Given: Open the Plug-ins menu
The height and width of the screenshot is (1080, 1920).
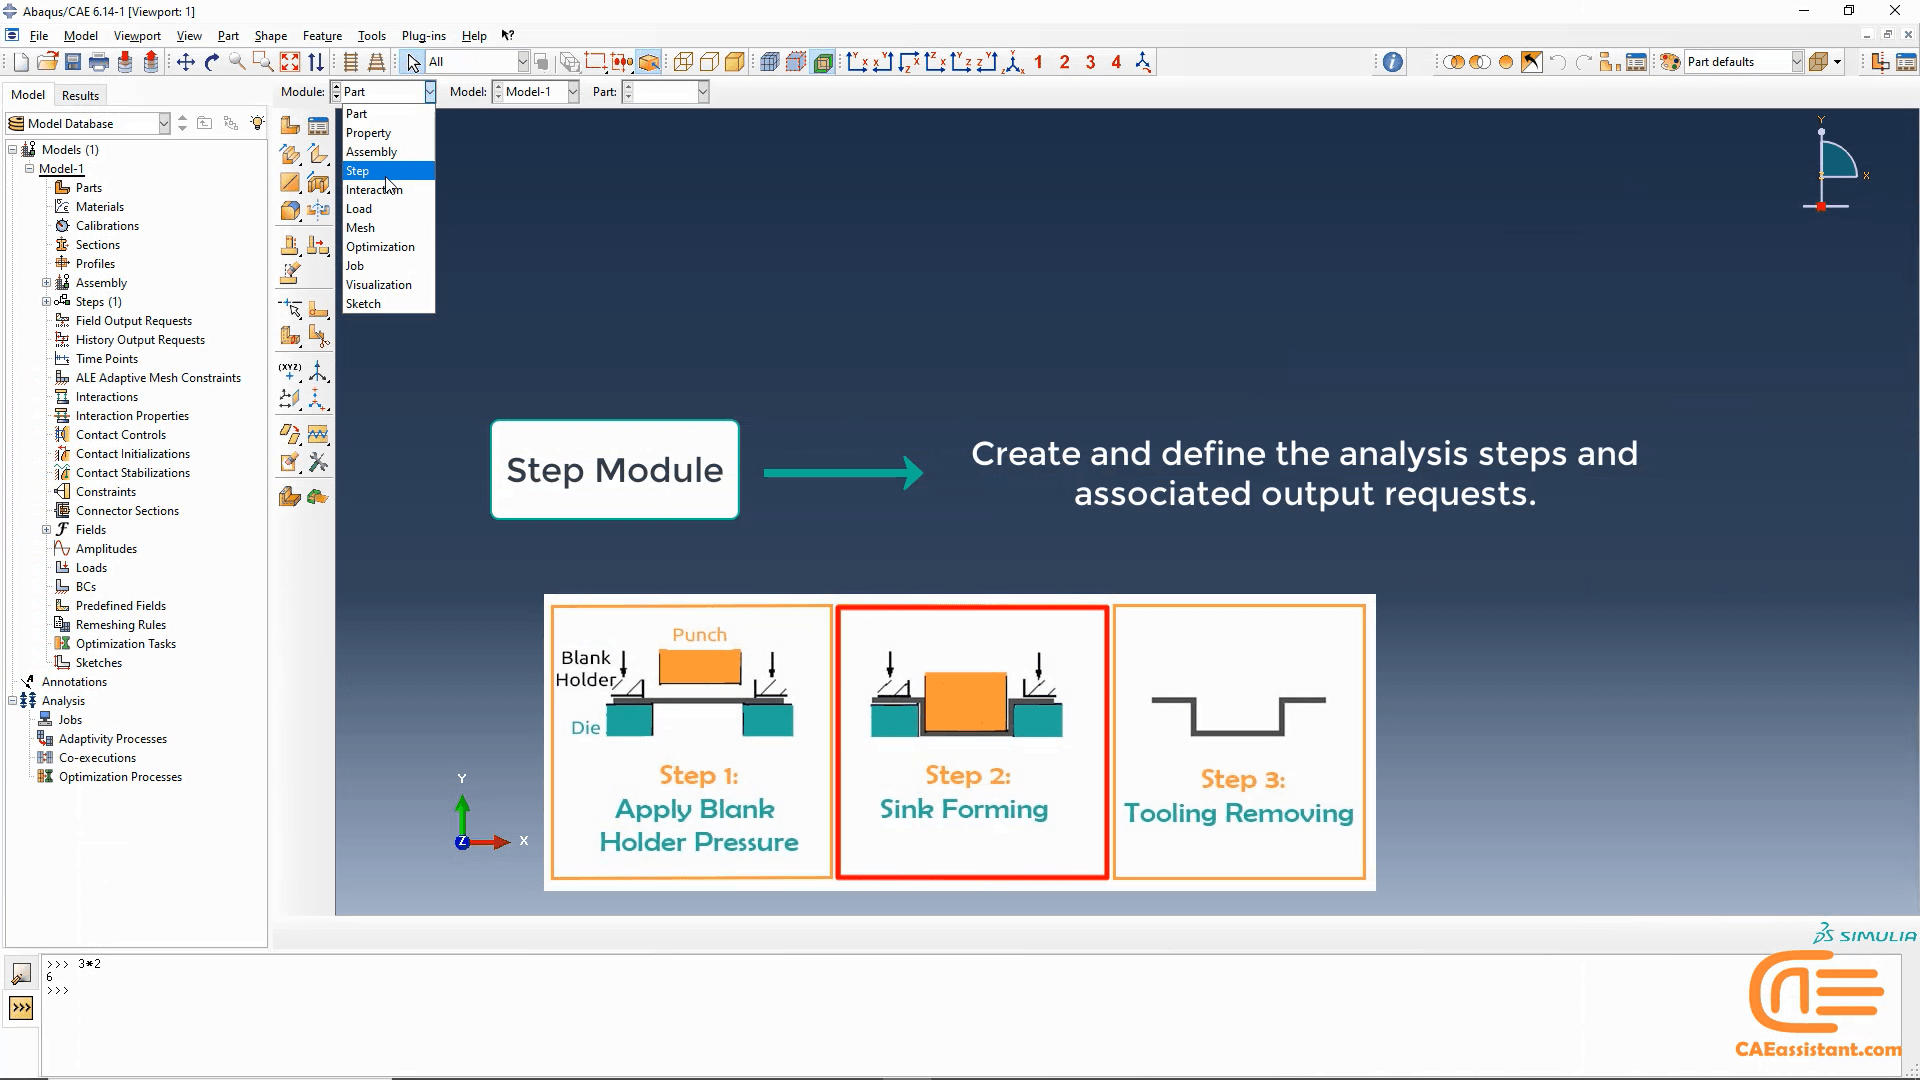Looking at the screenshot, I should (423, 36).
